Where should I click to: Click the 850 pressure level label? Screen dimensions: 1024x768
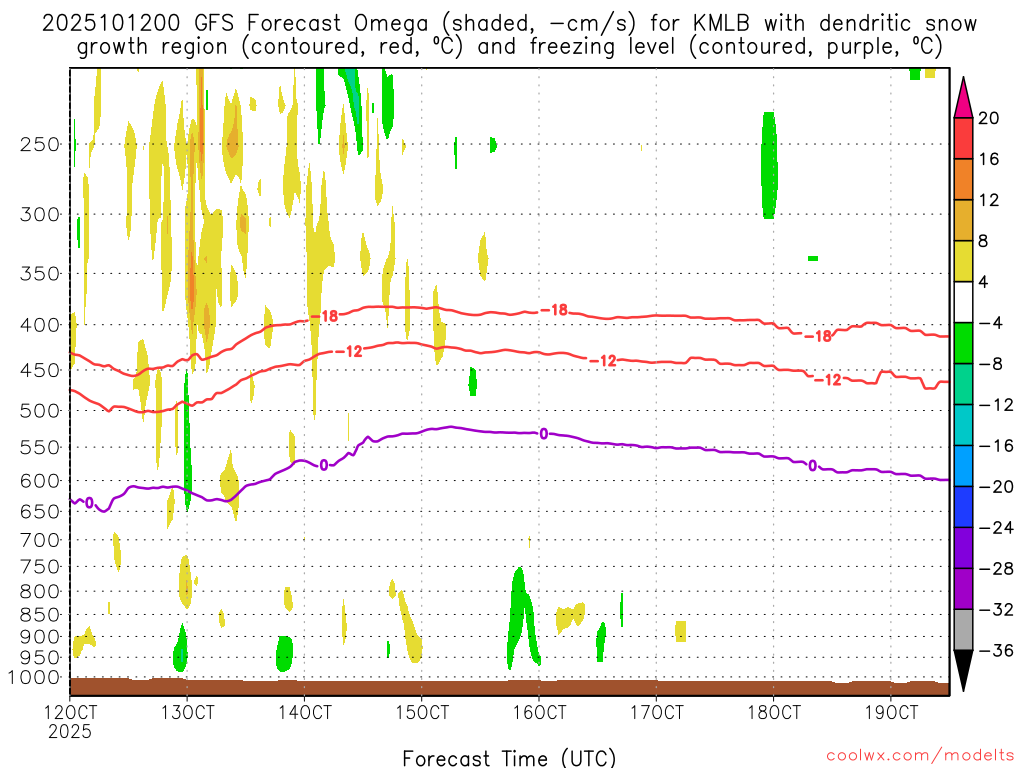(40, 615)
